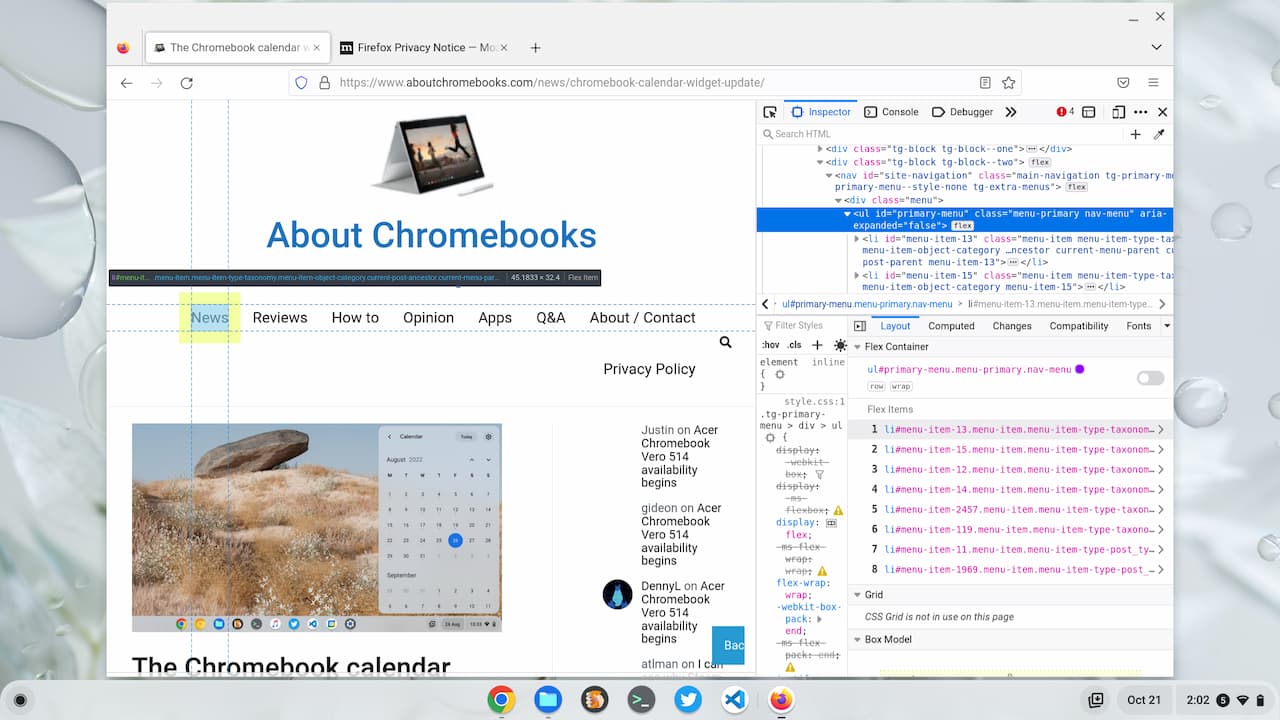Image resolution: width=1280 pixels, height=720 pixels.
Task: Select flex item li#menu-item-2457
Action: pyautogui.click(x=1010, y=509)
